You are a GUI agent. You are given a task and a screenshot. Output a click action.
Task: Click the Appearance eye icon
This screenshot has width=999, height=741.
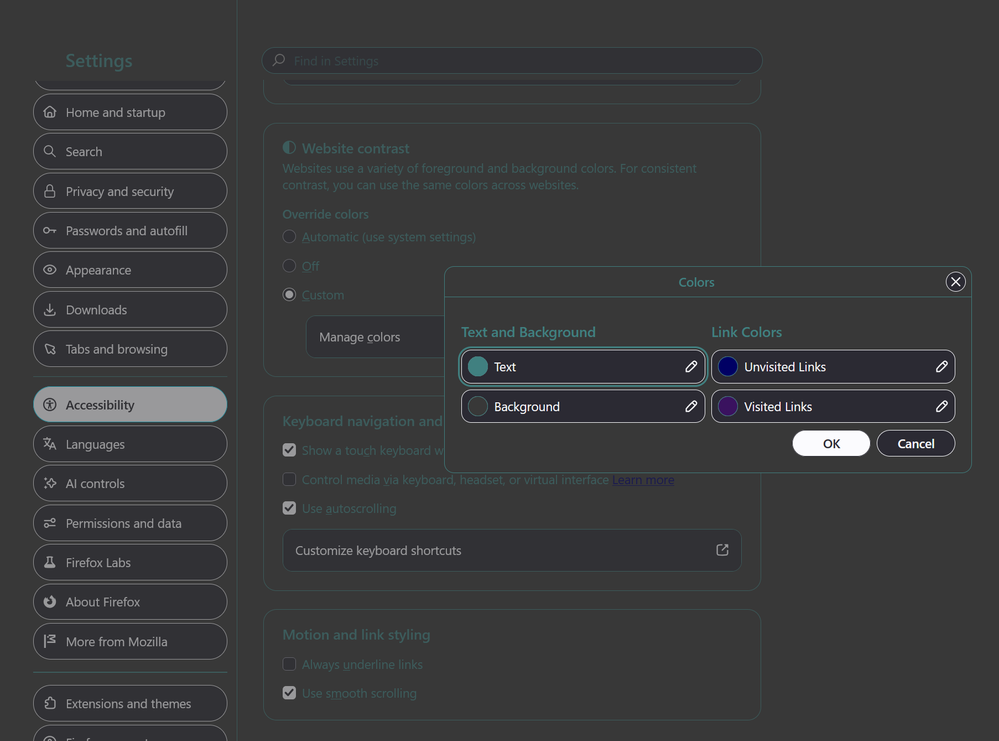point(50,270)
